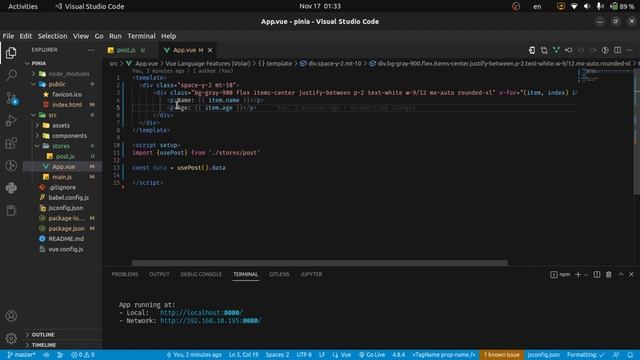
Task: Click the volume icon in top bar
Action: pos(587,6)
